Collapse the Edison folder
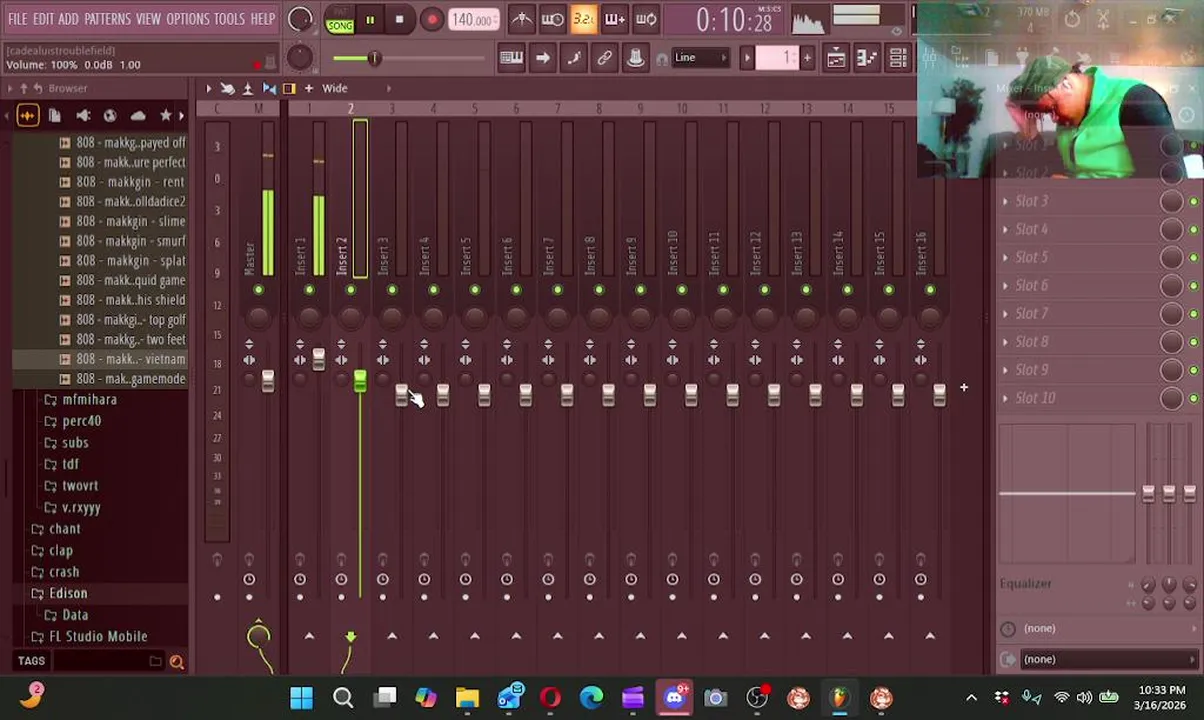The height and width of the screenshot is (720, 1204). (59, 593)
